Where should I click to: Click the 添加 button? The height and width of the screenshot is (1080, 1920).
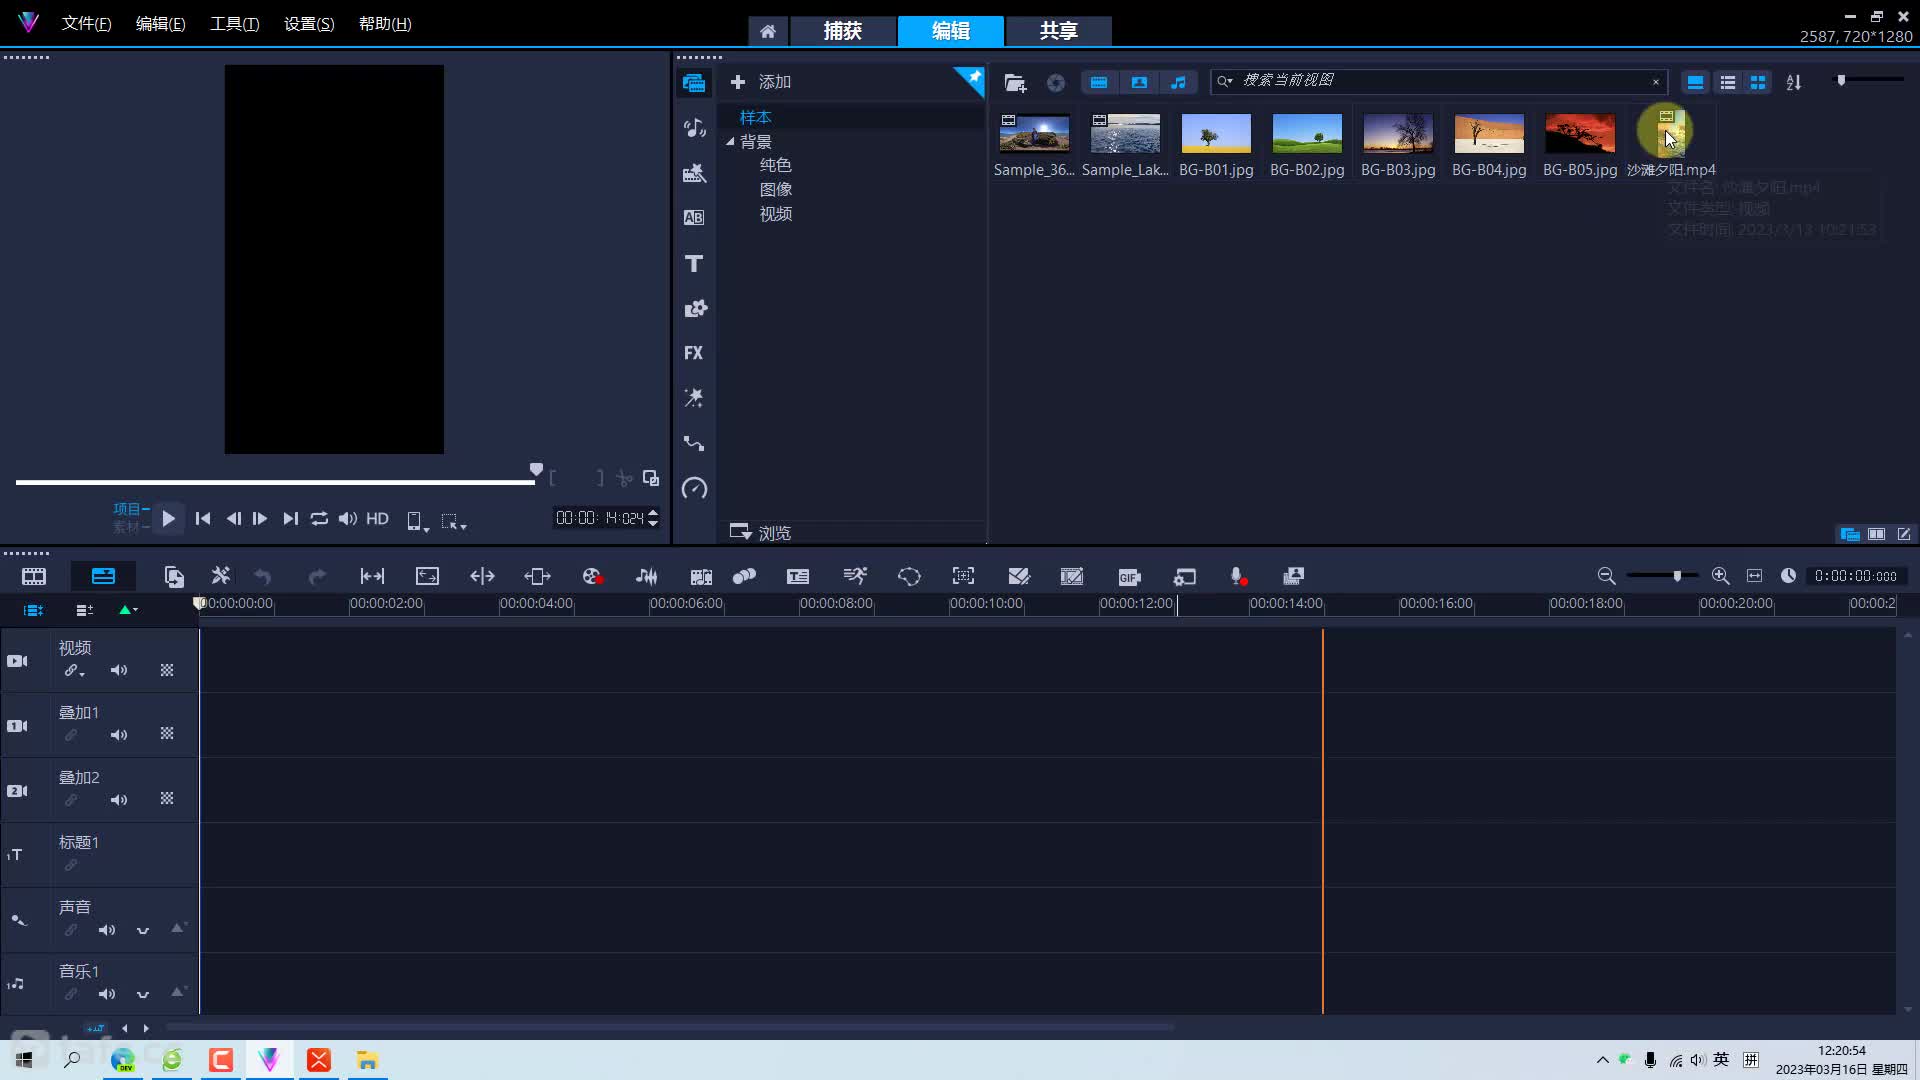[761, 82]
